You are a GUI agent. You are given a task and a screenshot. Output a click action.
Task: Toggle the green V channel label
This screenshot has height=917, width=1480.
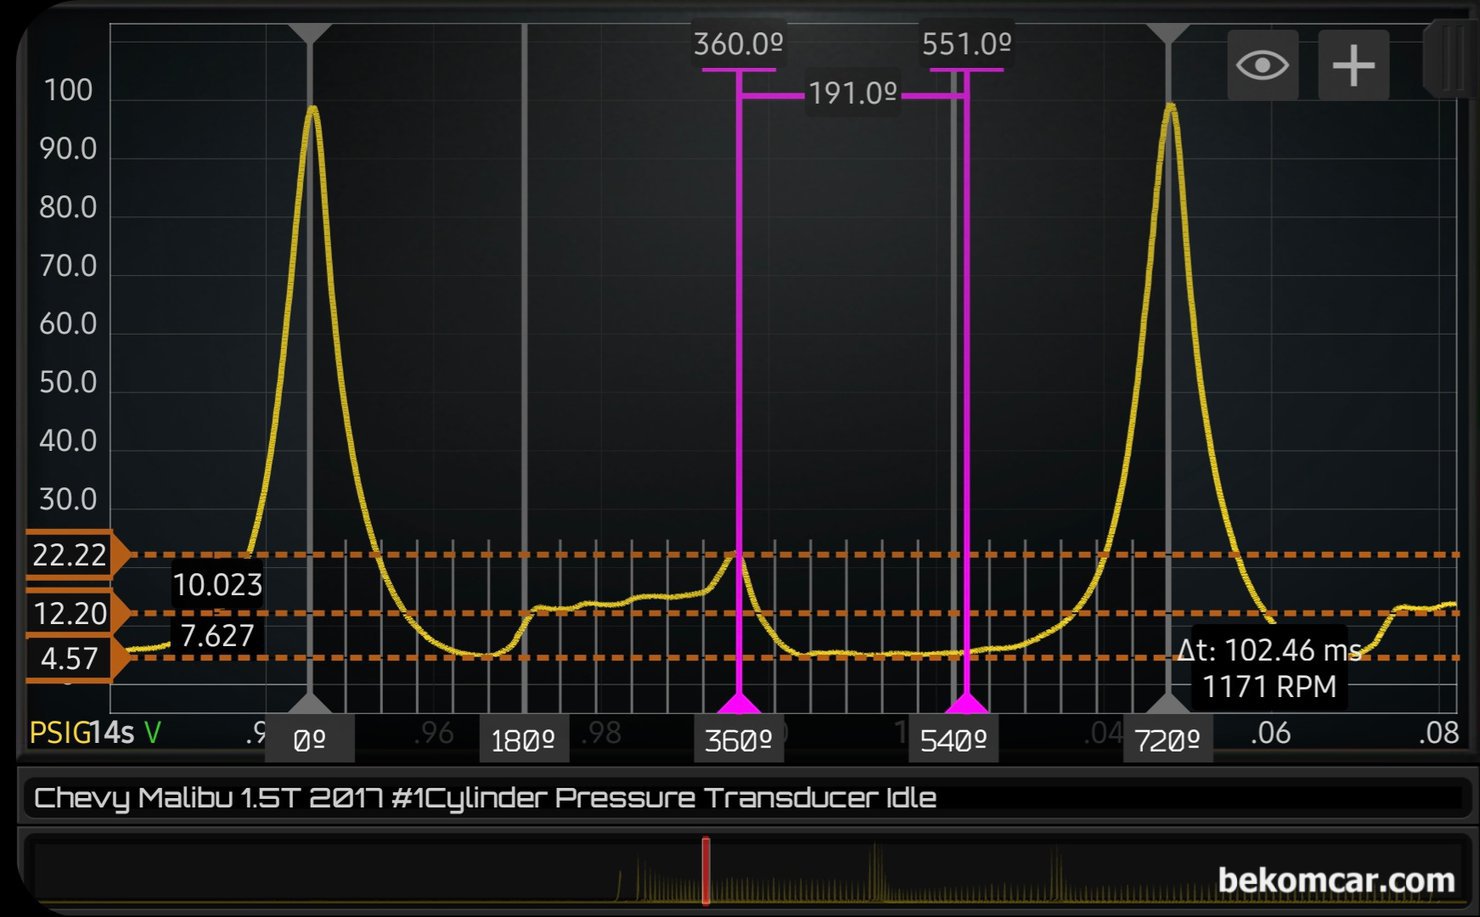[x=152, y=733]
